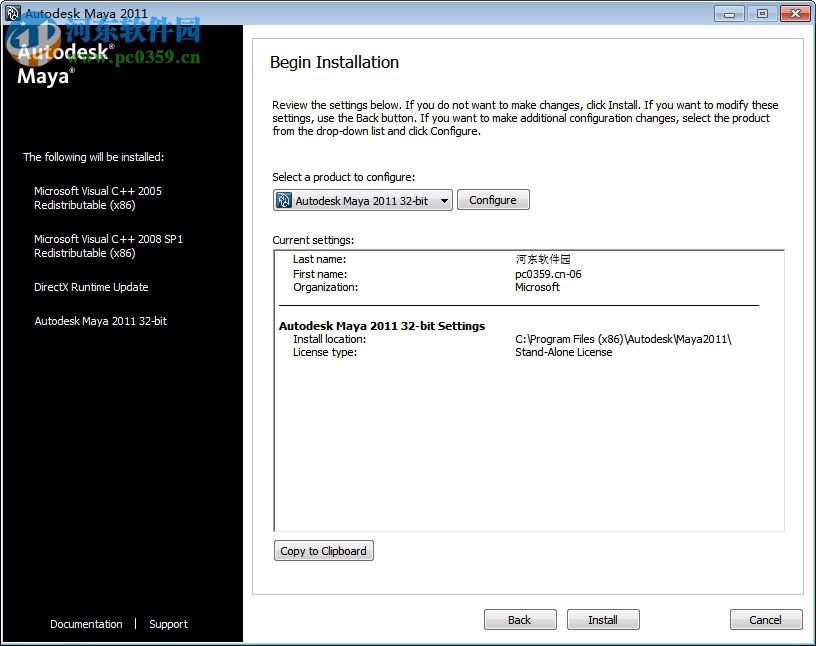Click the 'Current settings:' label

313,240
